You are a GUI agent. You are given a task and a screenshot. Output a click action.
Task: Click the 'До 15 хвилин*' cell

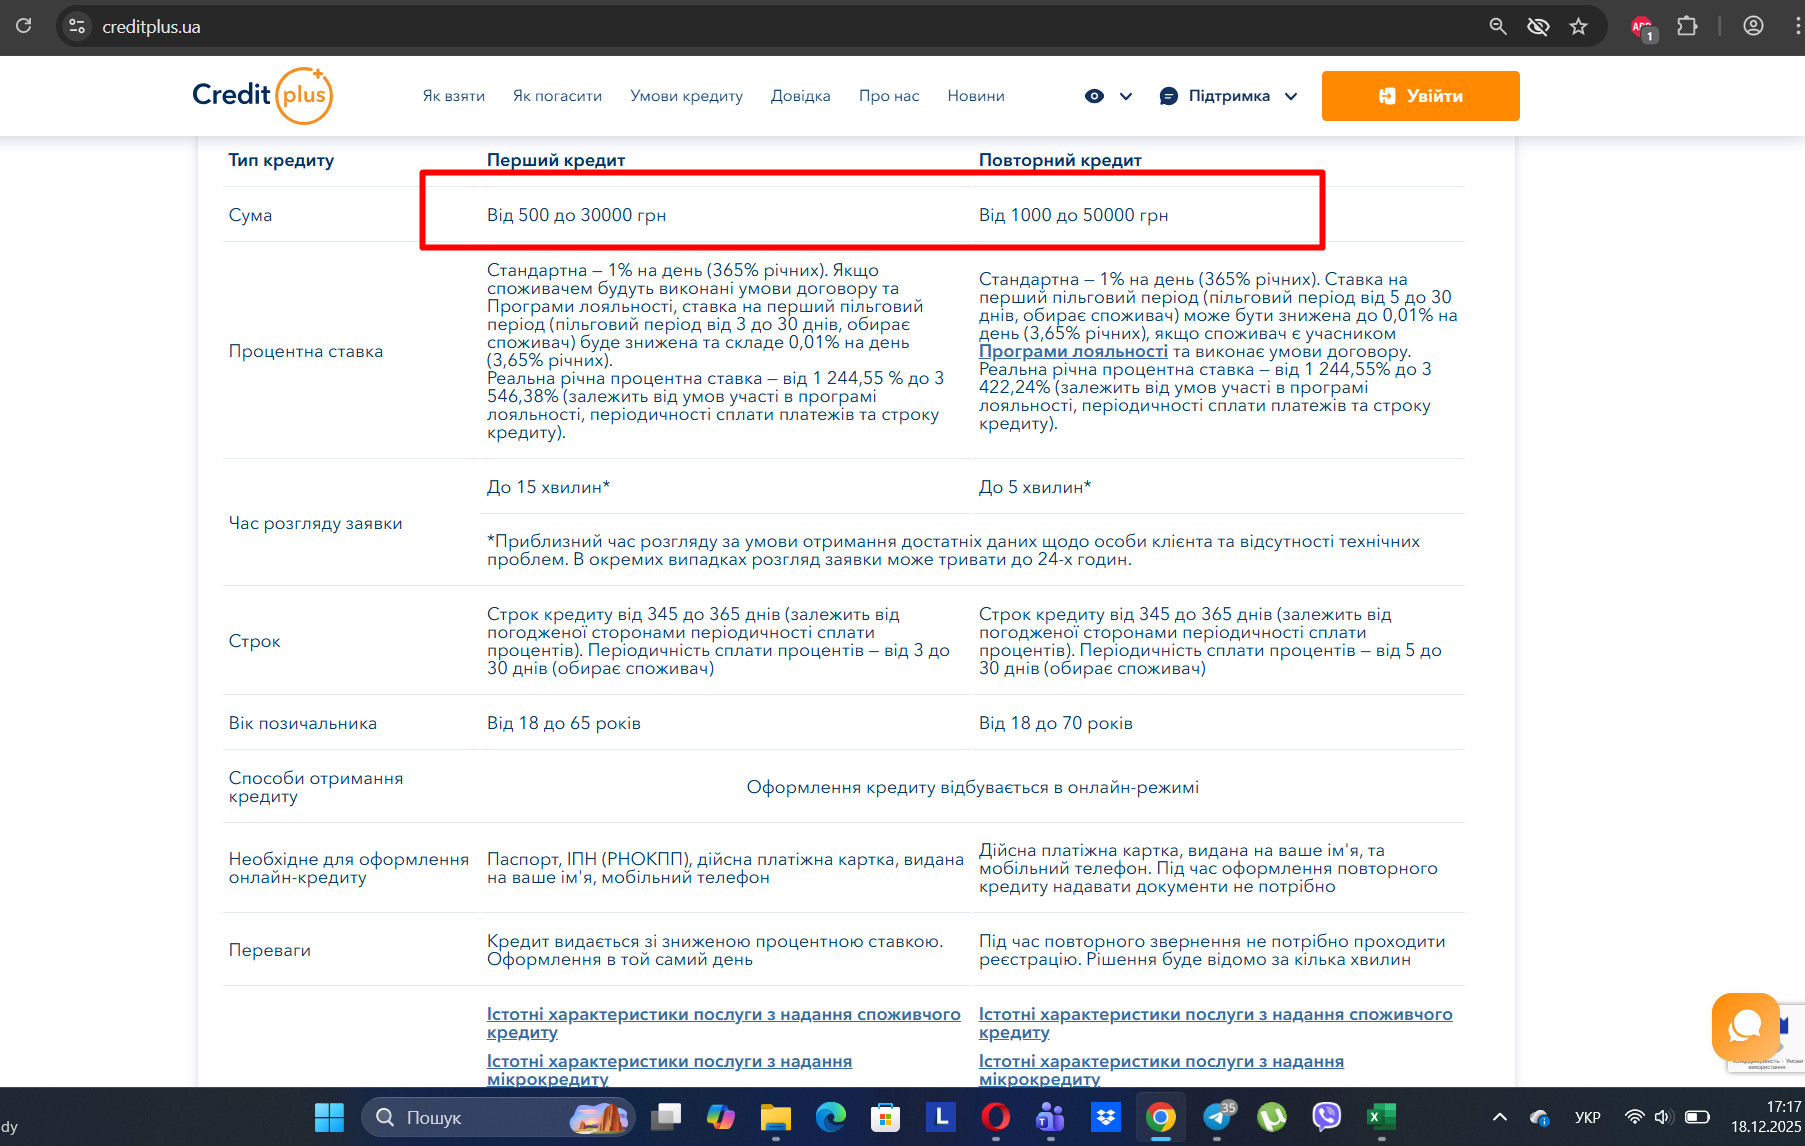pos(548,487)
